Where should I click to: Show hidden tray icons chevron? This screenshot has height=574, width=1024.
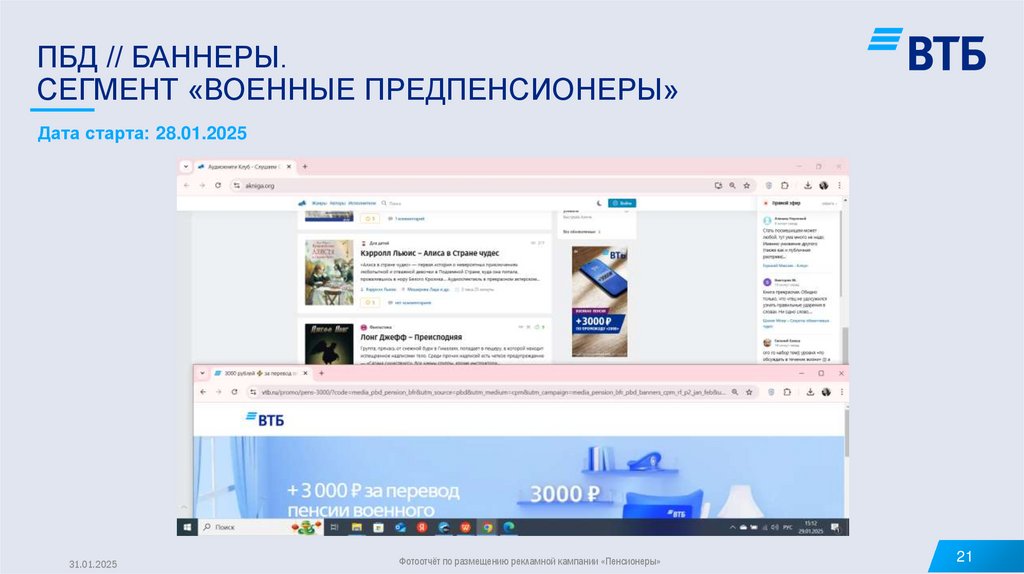click(x=732, y=527)
